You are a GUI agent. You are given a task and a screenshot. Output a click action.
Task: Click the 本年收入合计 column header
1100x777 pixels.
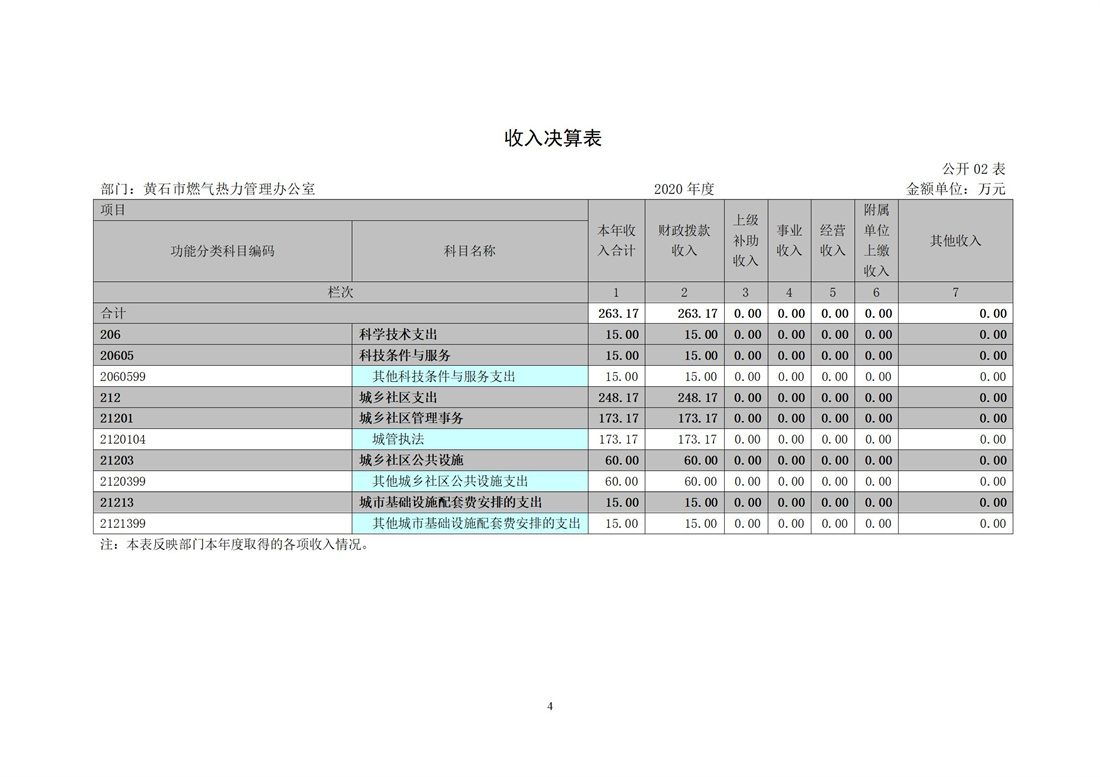pyautogui.click(x=617, y=241)
